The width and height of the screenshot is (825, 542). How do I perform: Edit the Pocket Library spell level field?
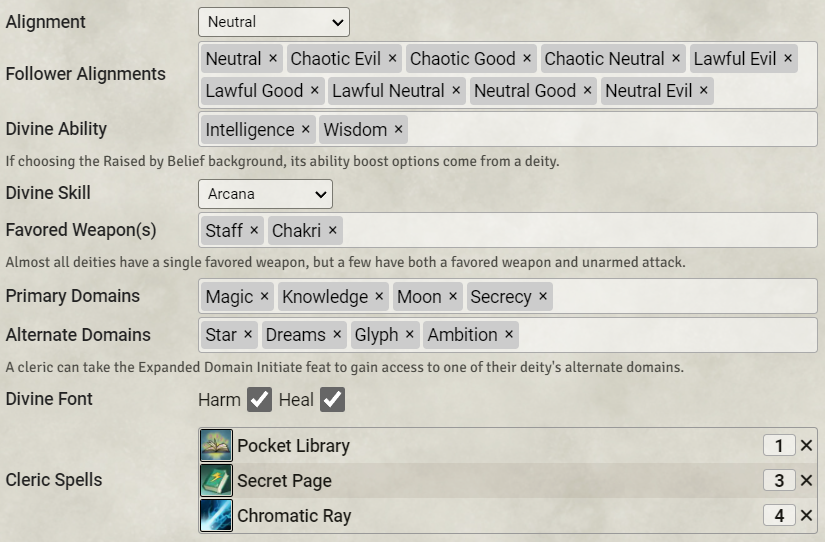coord(779,446)
